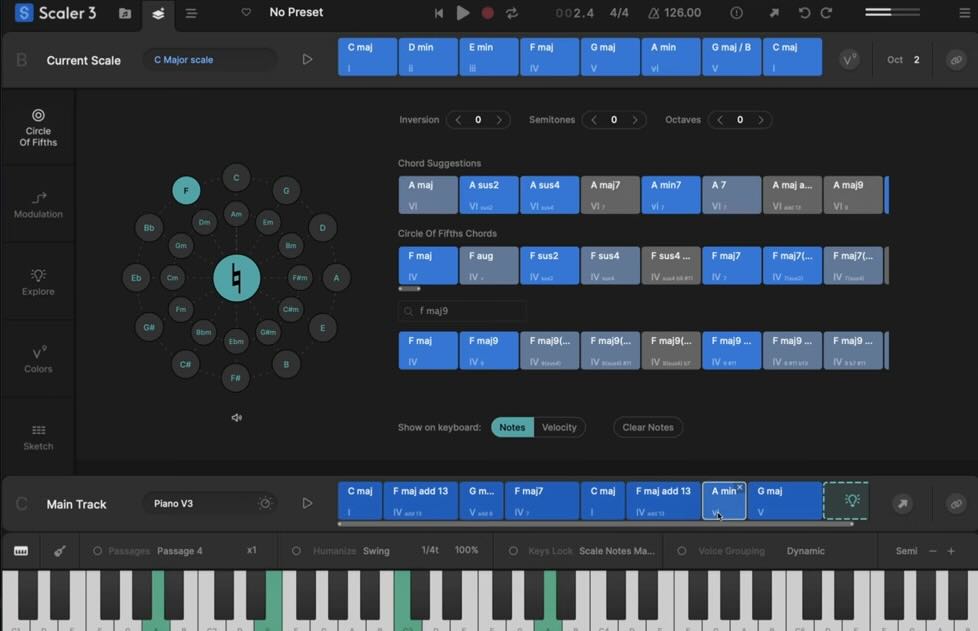Select the A min7 chord suggestion

pos(670,195)
